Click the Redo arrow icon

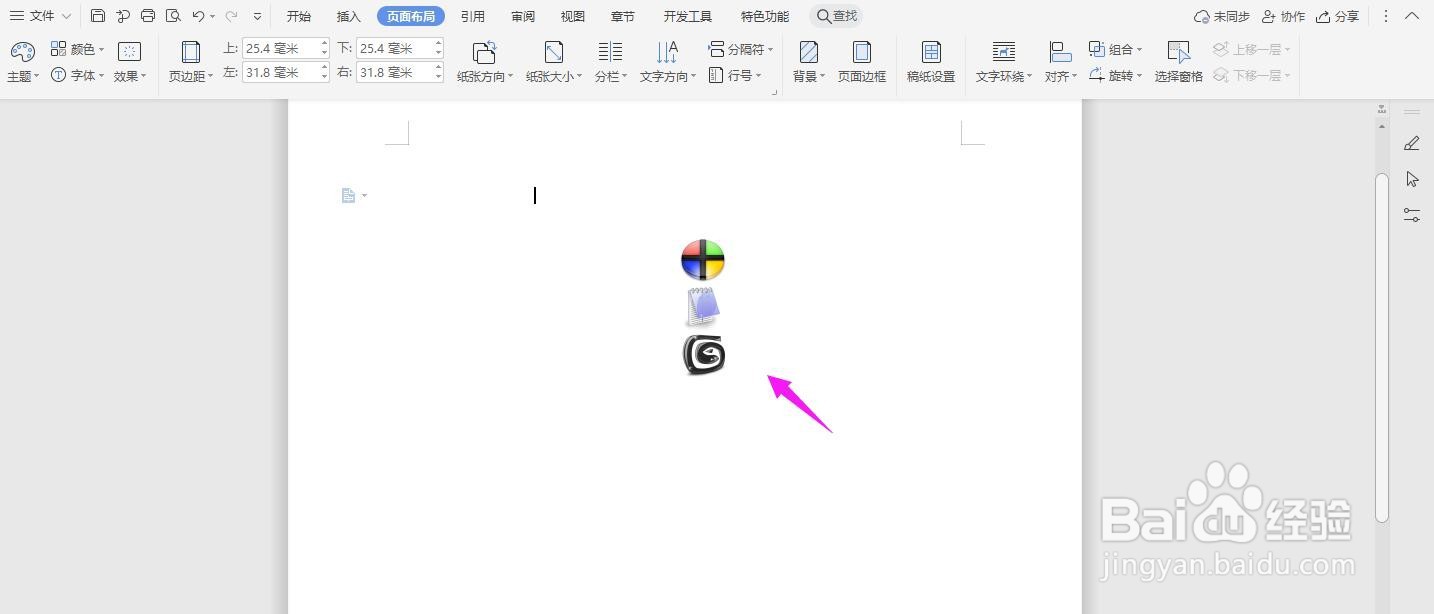(x=231, y=16)
